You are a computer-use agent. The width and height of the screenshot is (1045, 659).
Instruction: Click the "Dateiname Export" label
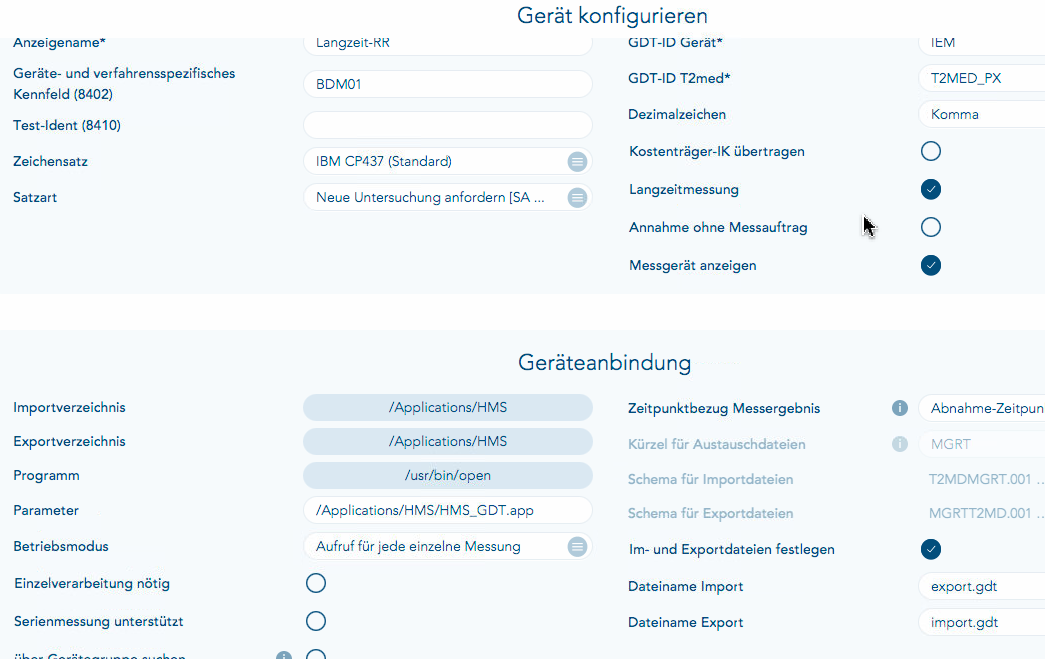pyautogui.click(x=685, y=622)
